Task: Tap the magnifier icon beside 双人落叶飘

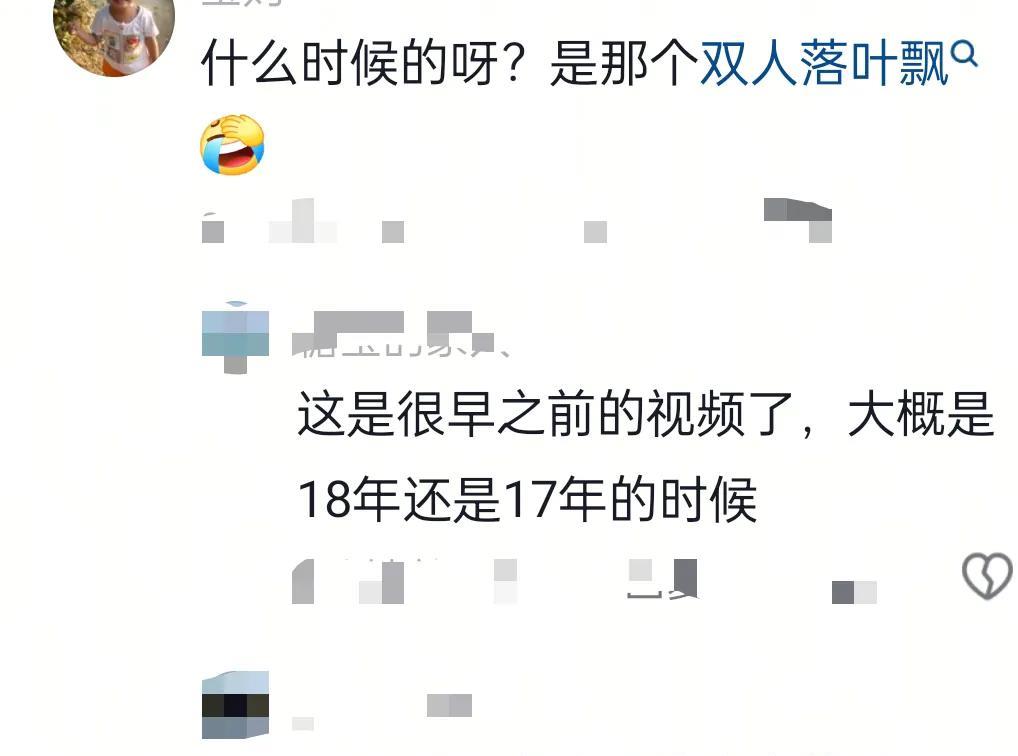Action: pos(964,54)
